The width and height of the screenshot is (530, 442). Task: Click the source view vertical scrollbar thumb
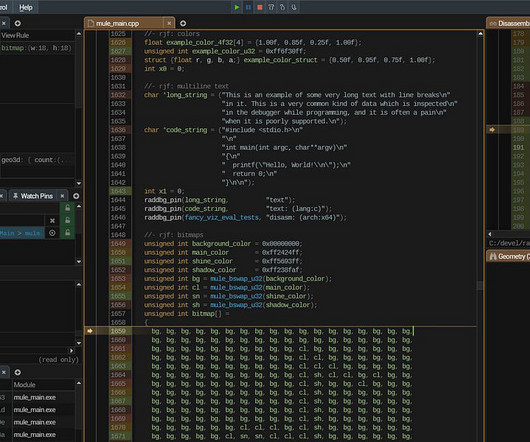480,286
